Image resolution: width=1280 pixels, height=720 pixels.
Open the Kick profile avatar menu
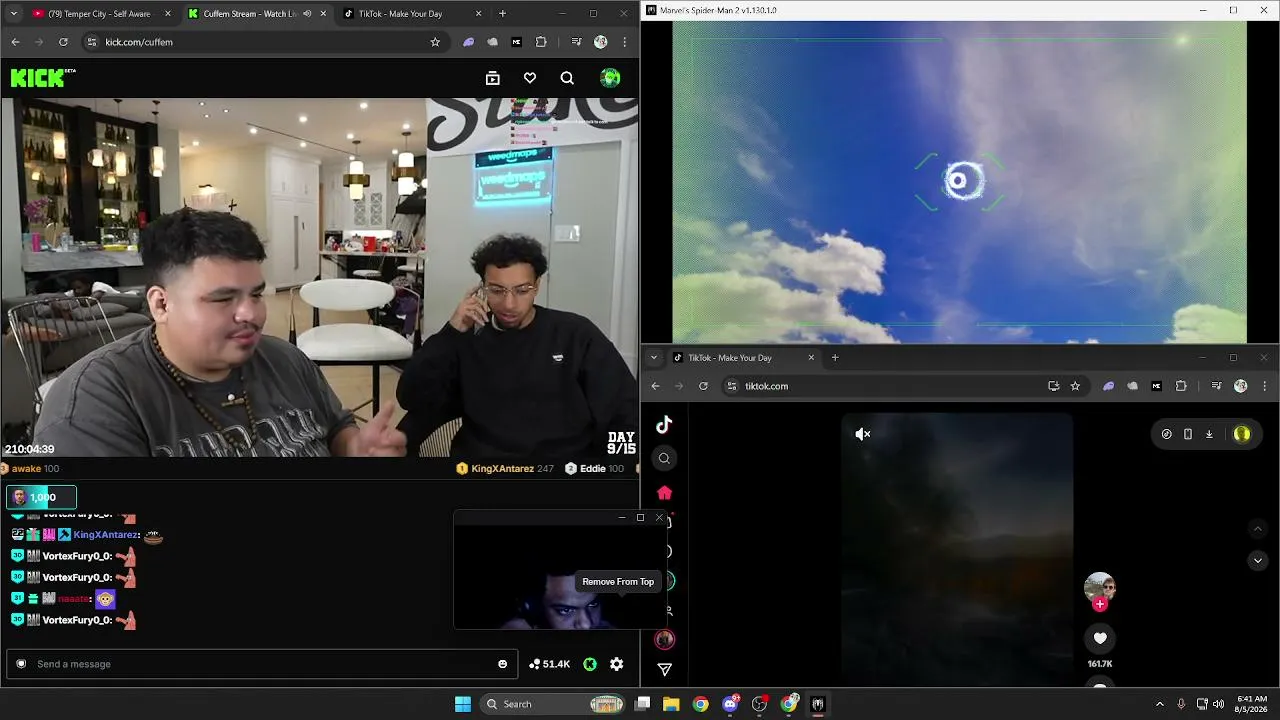[x=610, y=78]
